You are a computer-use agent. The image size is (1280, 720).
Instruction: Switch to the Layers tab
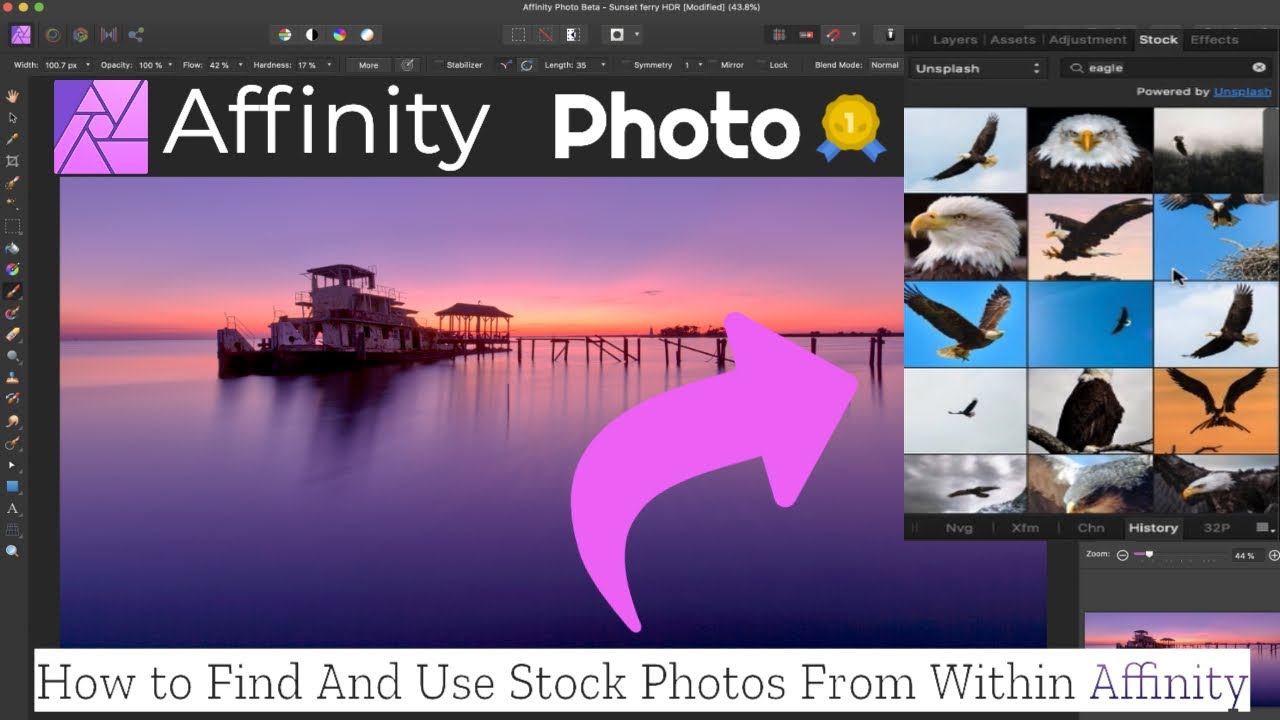pyautogui.click(x=955, y=40)
